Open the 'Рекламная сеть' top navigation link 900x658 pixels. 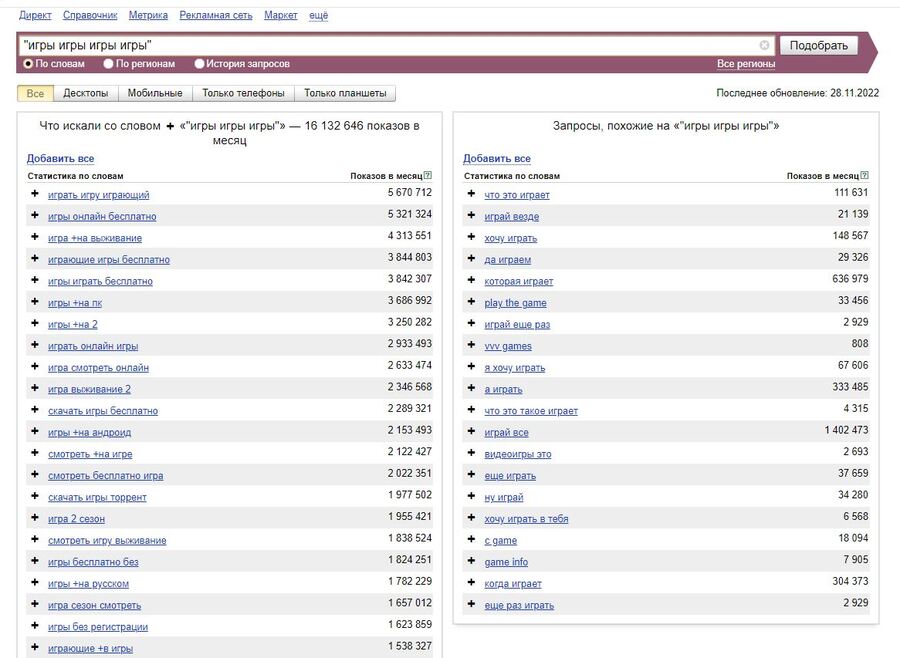(216, 16)
